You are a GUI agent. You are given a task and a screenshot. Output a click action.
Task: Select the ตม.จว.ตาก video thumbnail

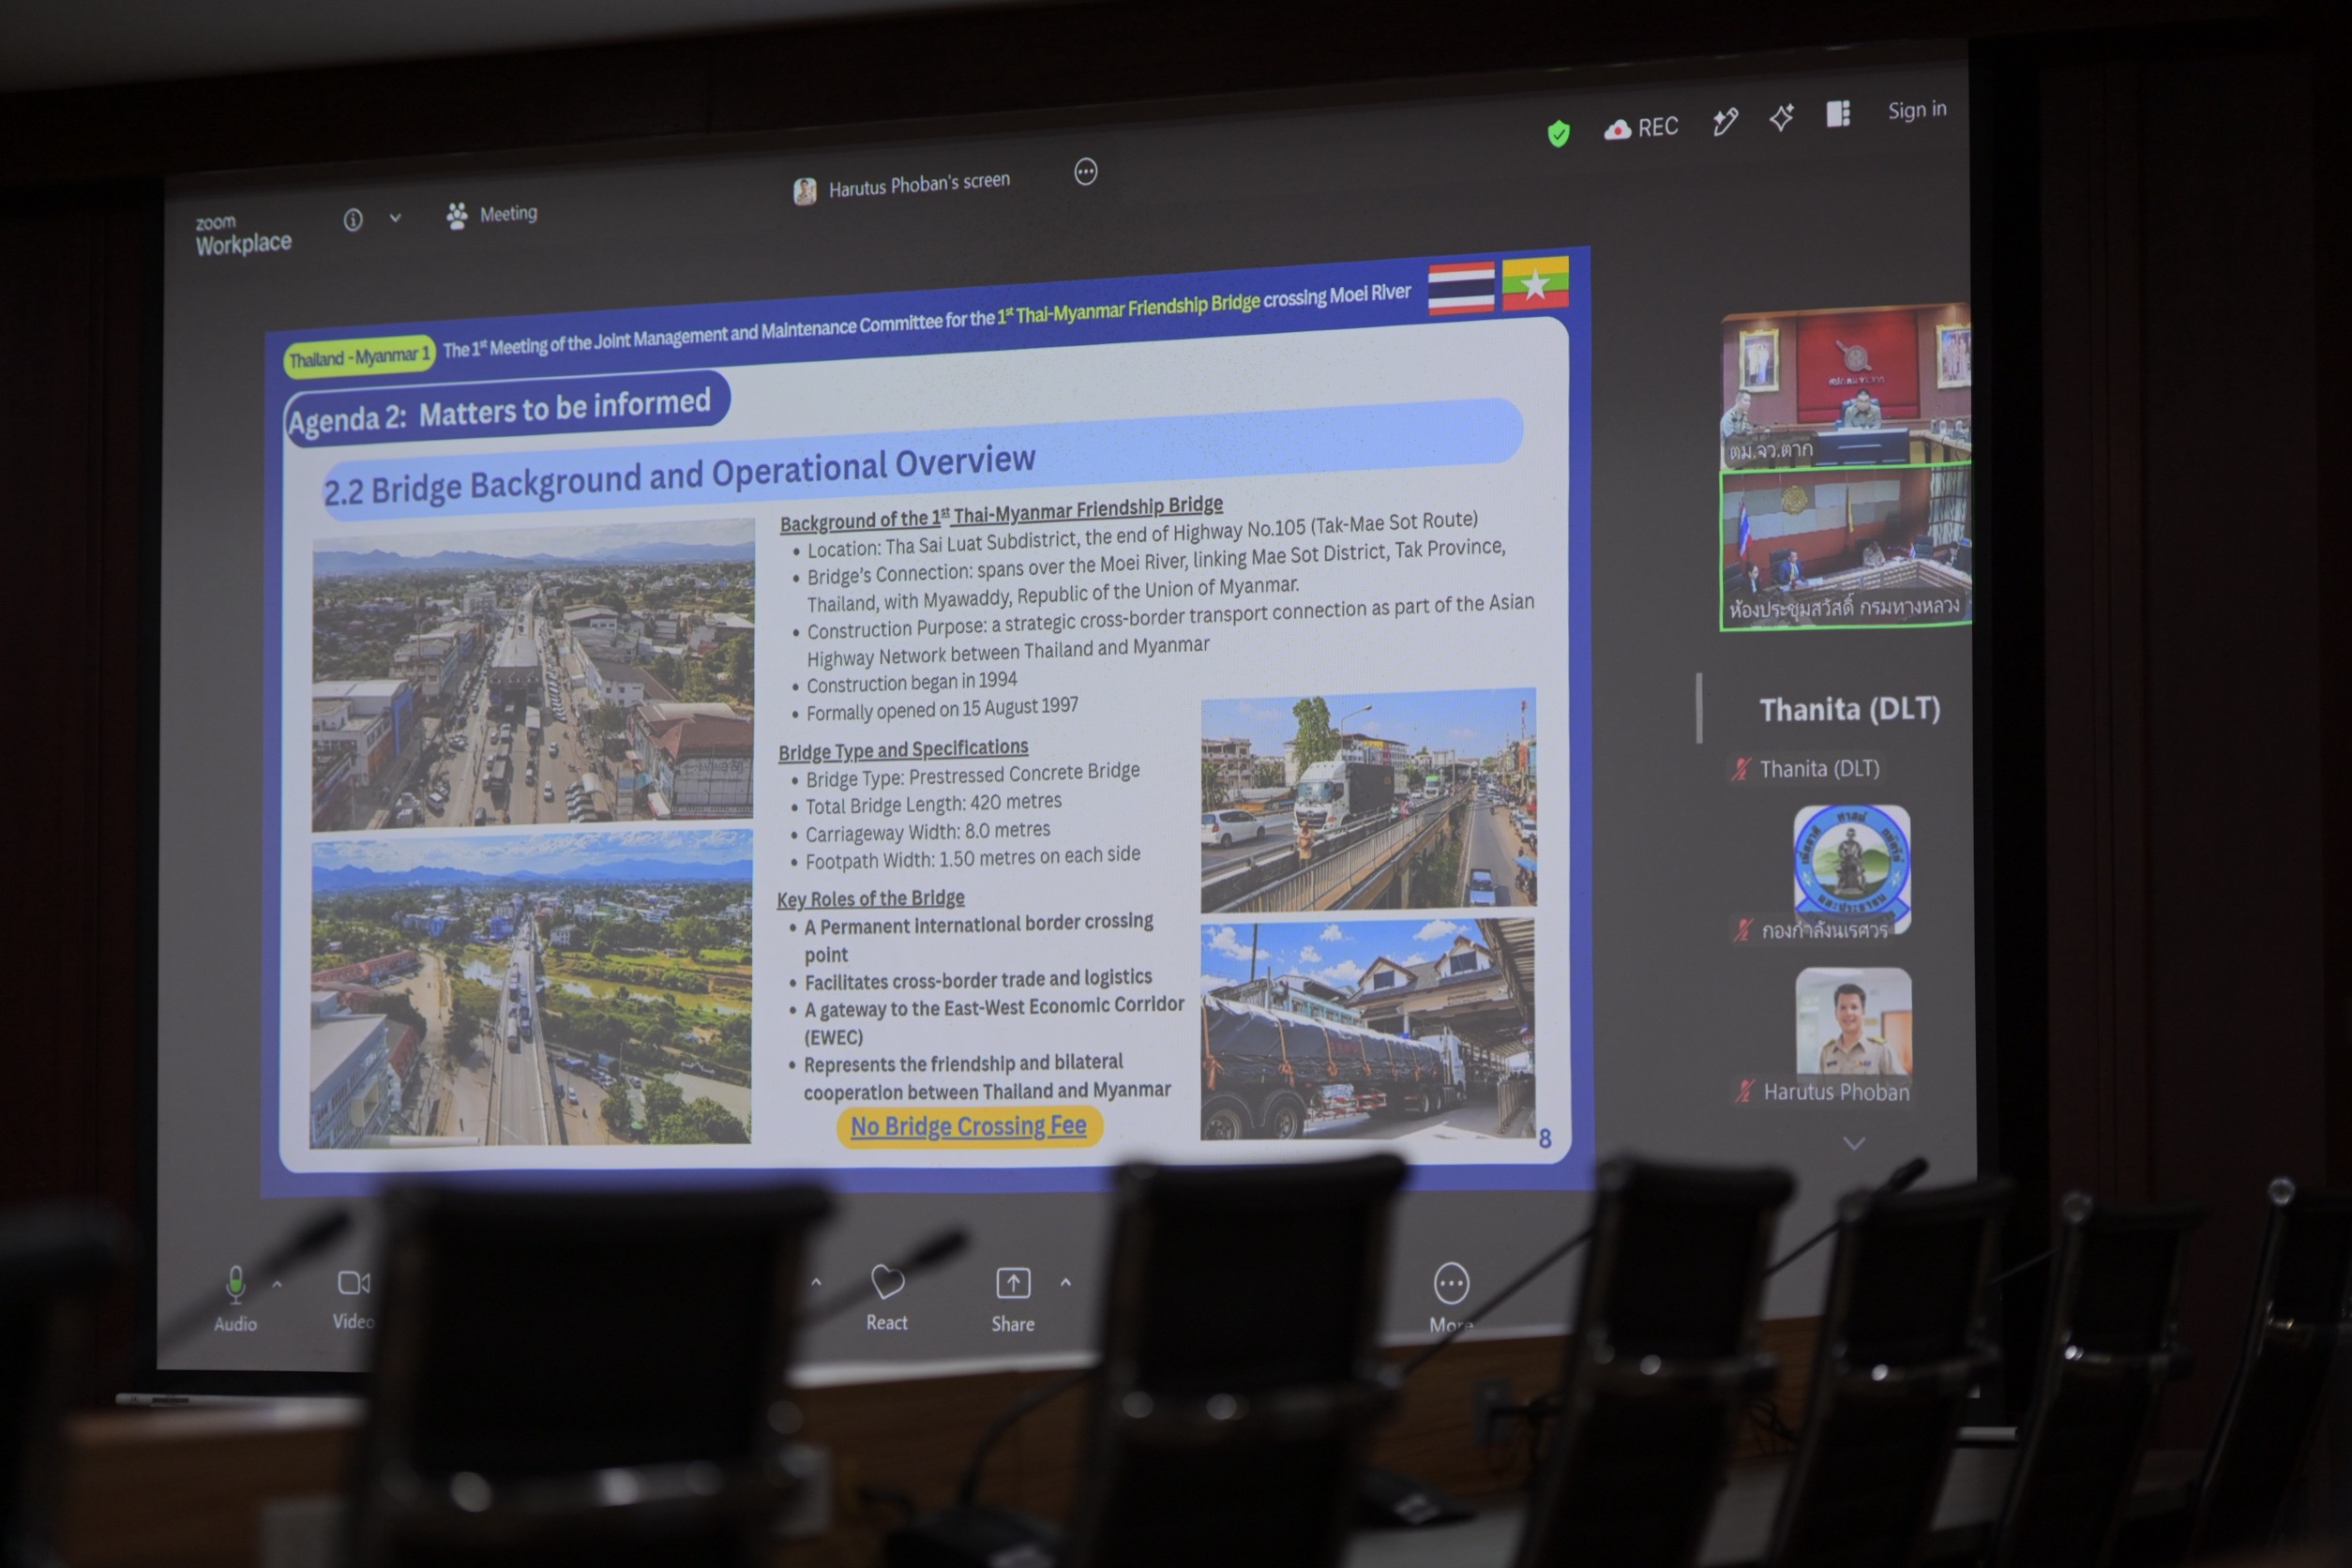click(1845, 386)
